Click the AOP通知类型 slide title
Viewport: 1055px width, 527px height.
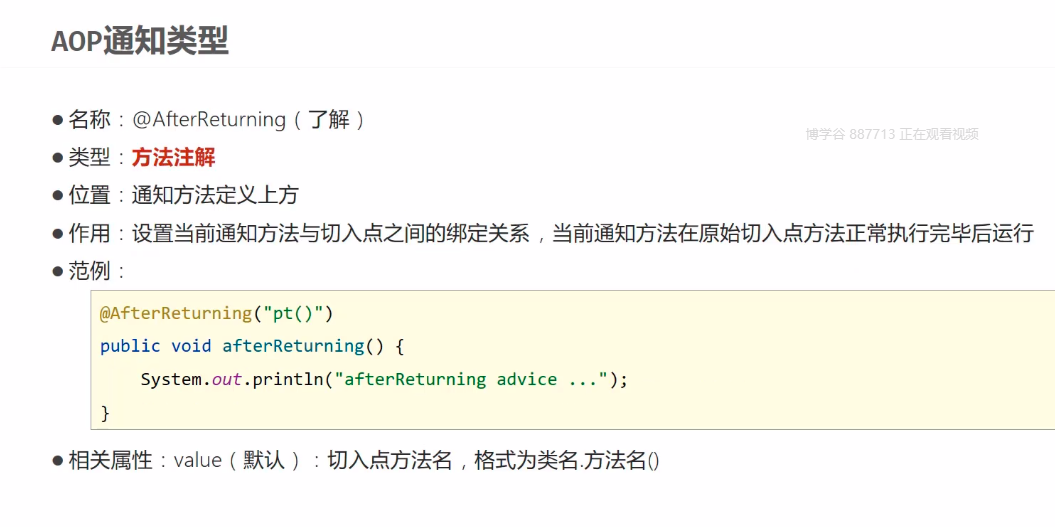pyautogui.click(x=140, y=41)
